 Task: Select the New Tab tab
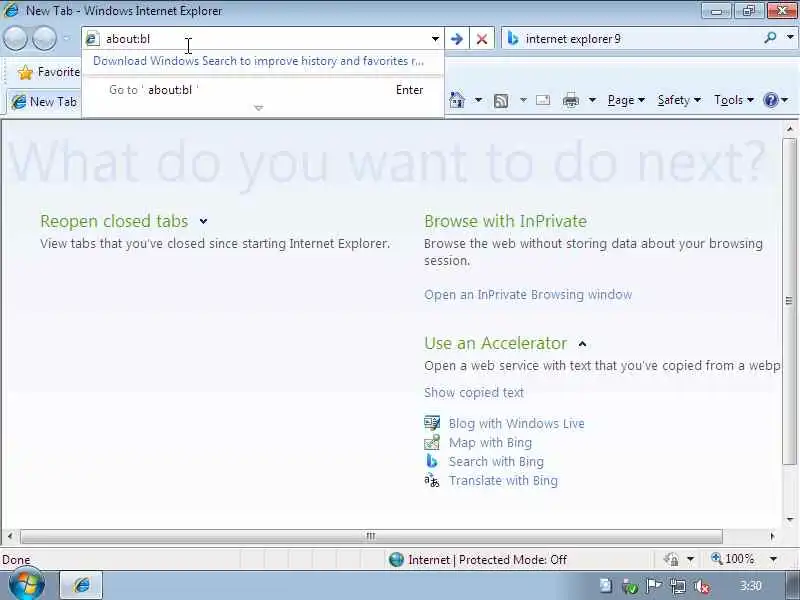pos(44,102)
